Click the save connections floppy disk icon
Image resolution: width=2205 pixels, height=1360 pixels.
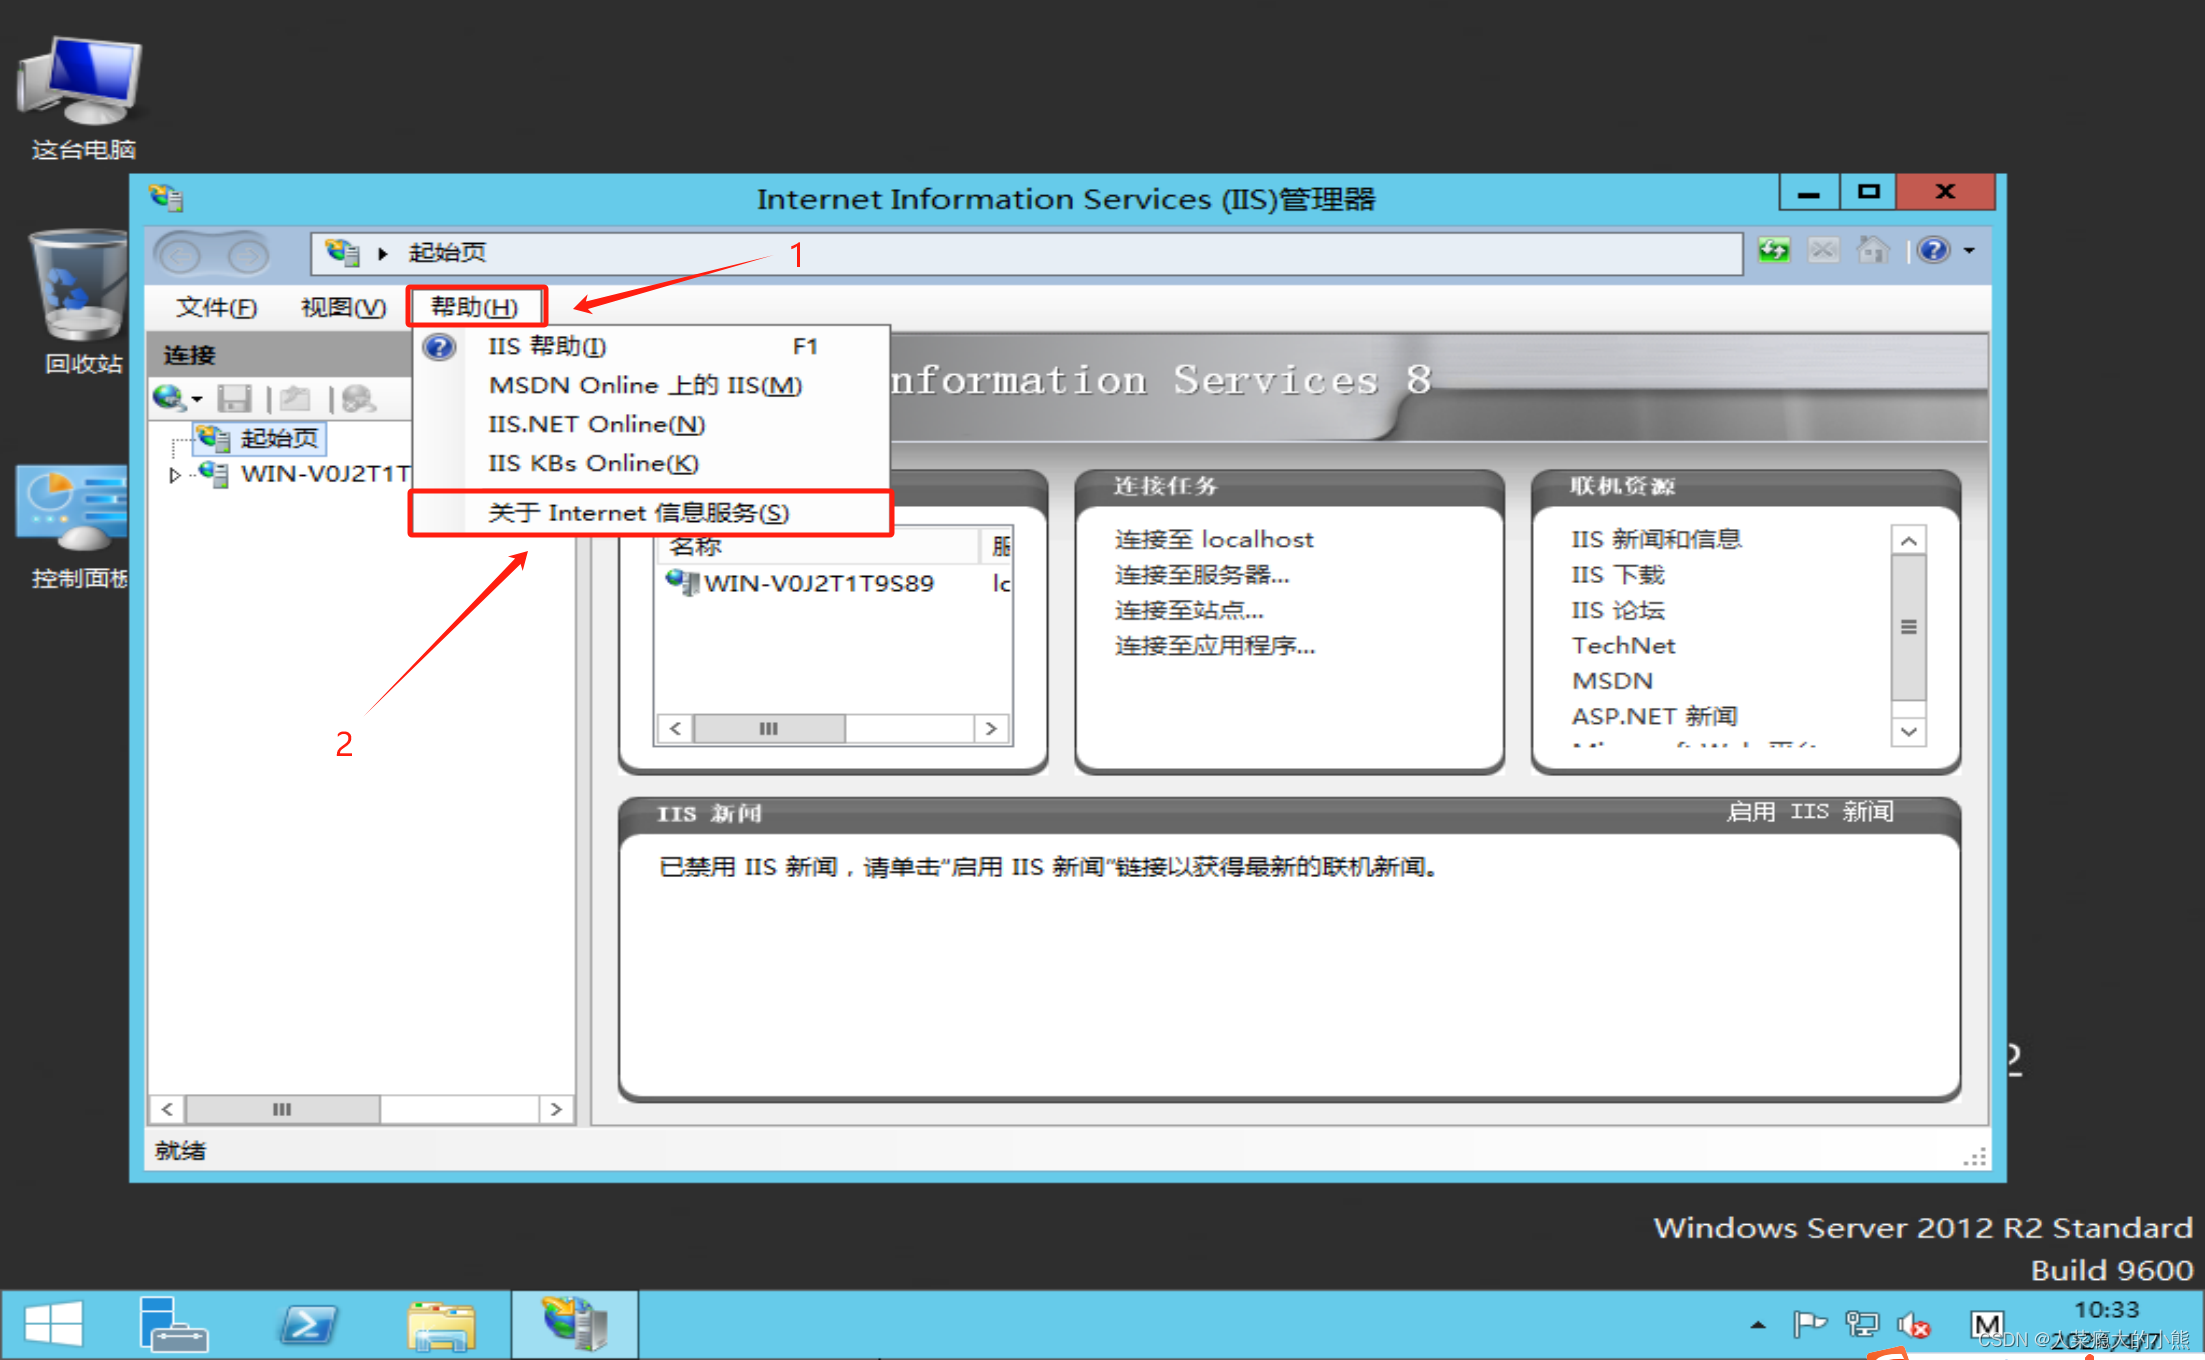pyautogui.click(x=235, y=399)
